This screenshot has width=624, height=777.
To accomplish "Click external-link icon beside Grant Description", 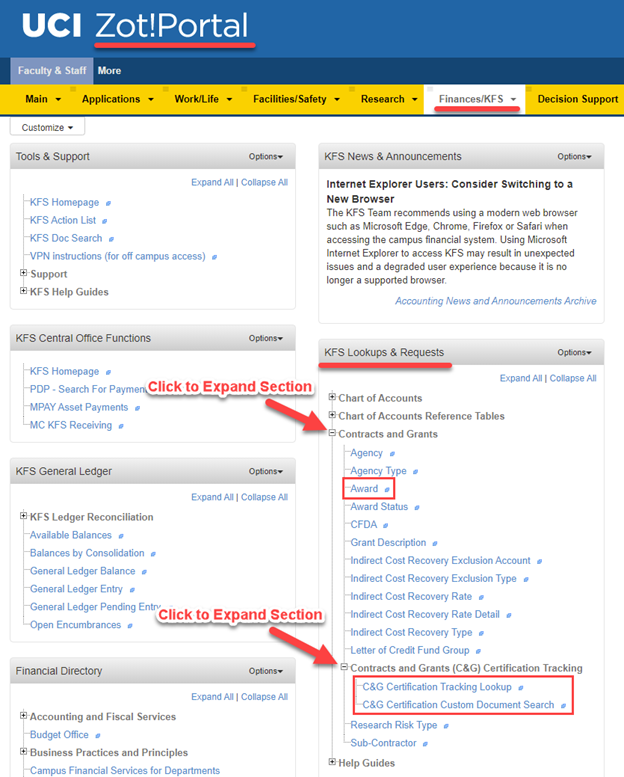I will point(435,543).
